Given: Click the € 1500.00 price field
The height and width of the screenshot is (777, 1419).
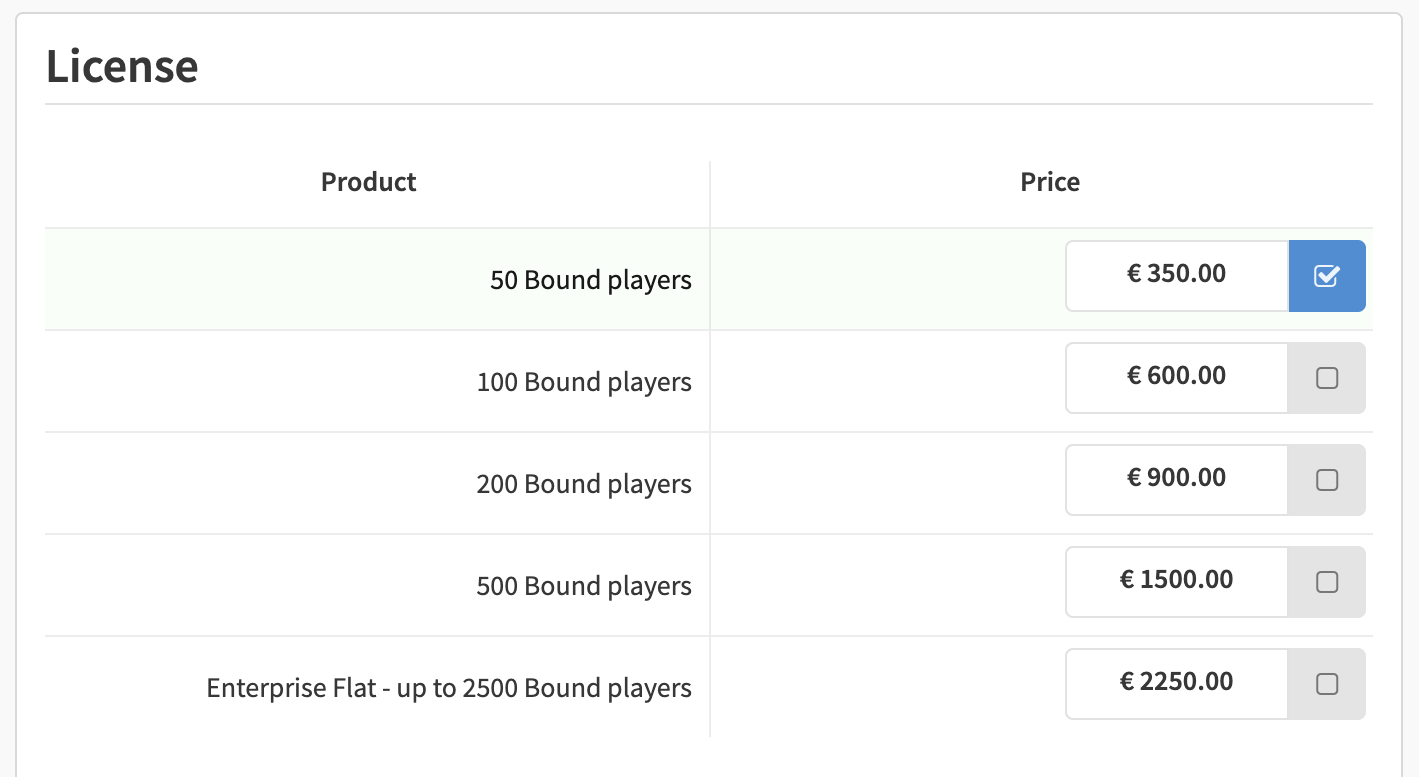Looking at the screenshot, I should coord(1177,582).
